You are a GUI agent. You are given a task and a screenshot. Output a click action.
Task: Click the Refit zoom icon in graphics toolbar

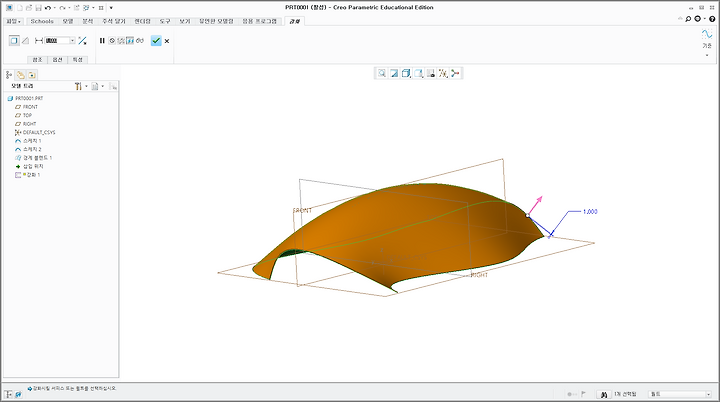(382, 73)
